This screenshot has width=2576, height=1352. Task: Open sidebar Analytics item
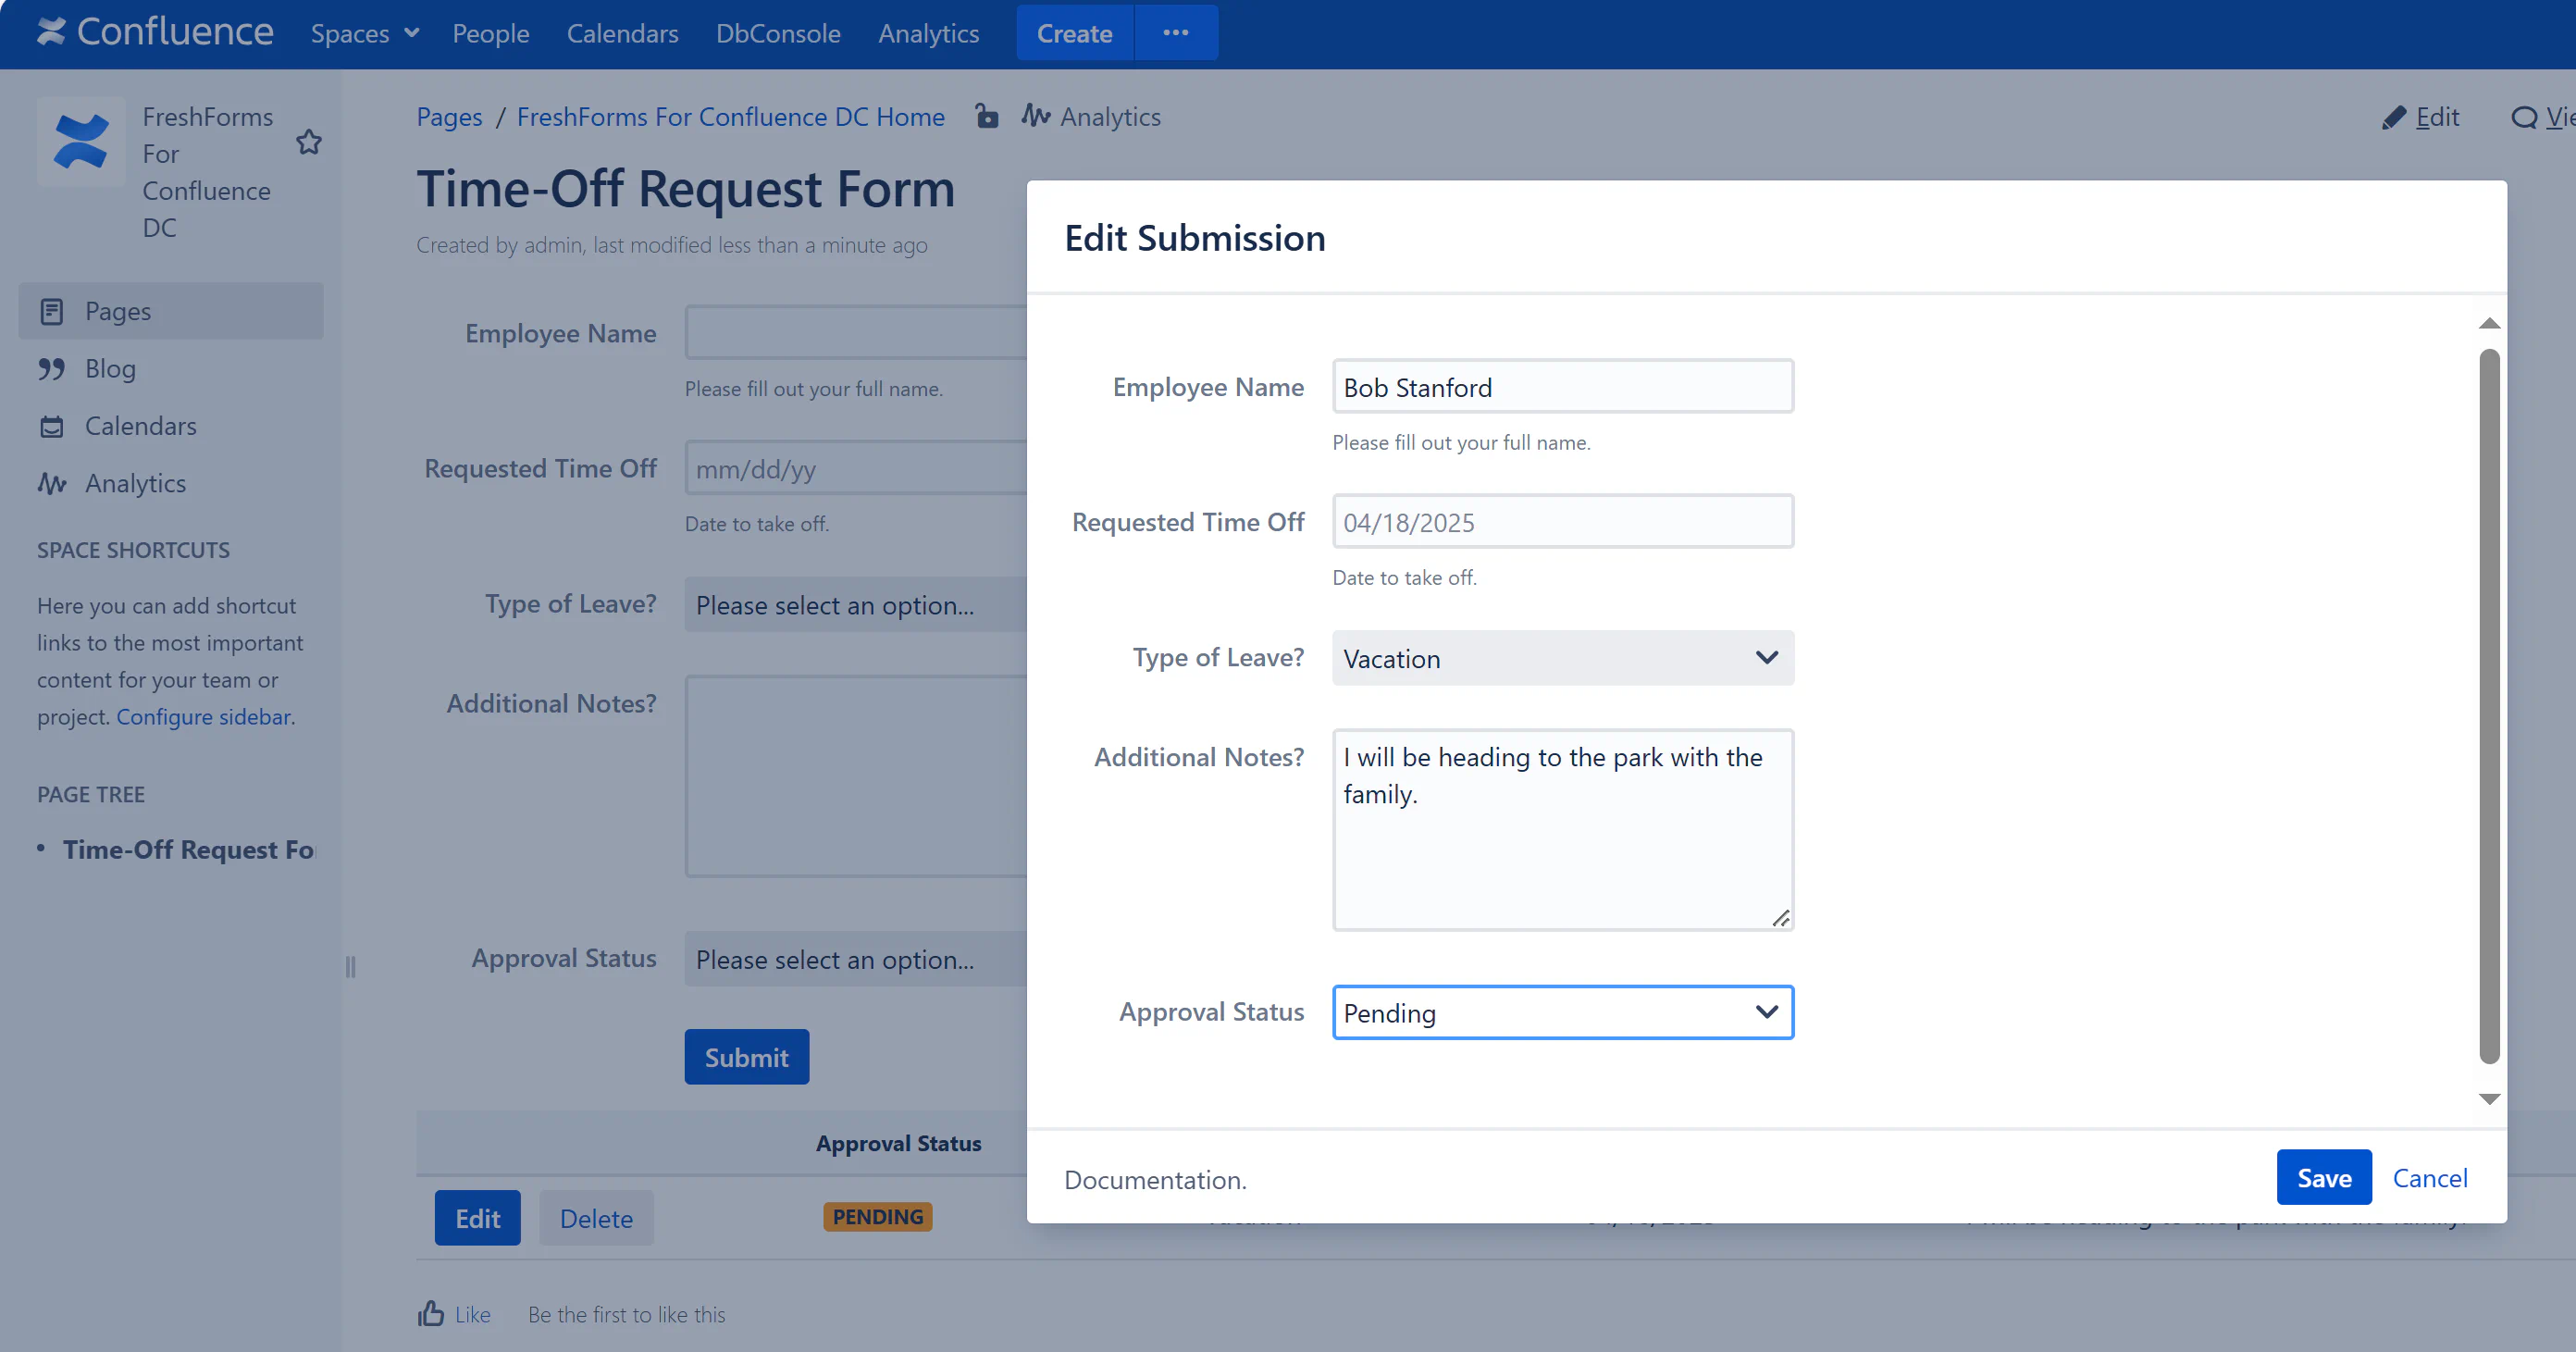(x=135, y=483)
